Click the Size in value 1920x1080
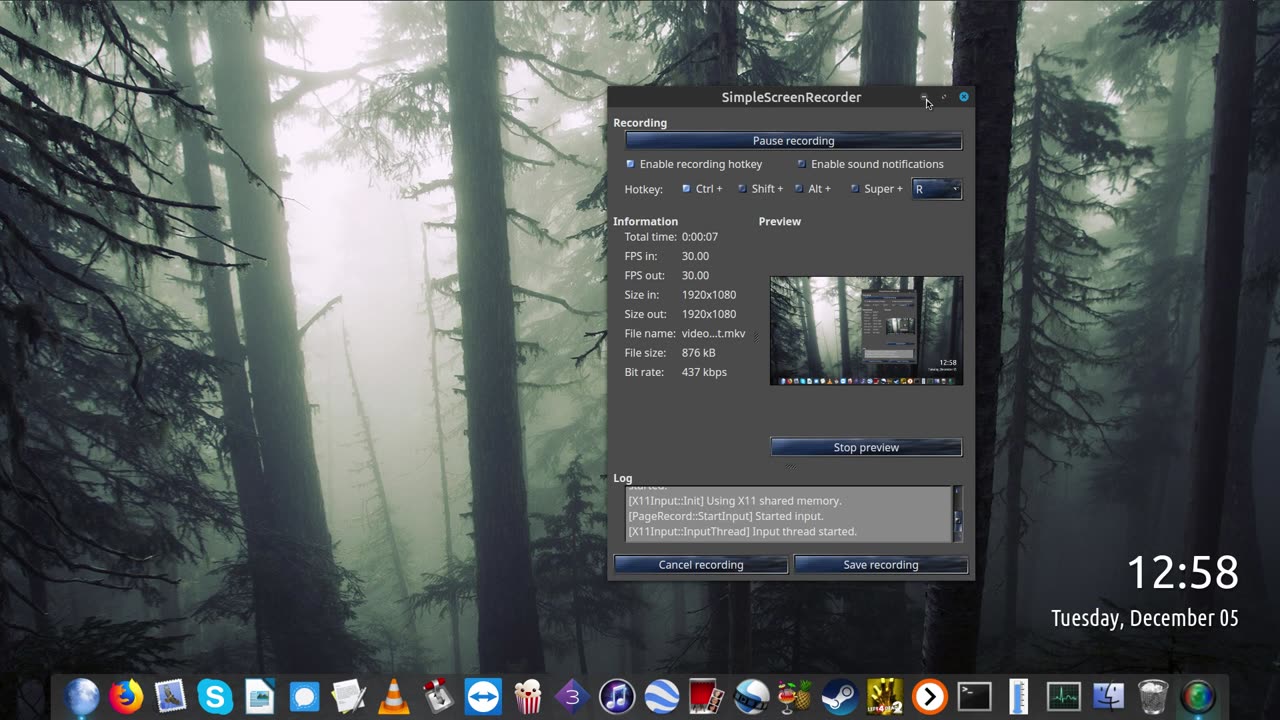Viewport: 1280px width, 720px height. (x=709, y=295)
